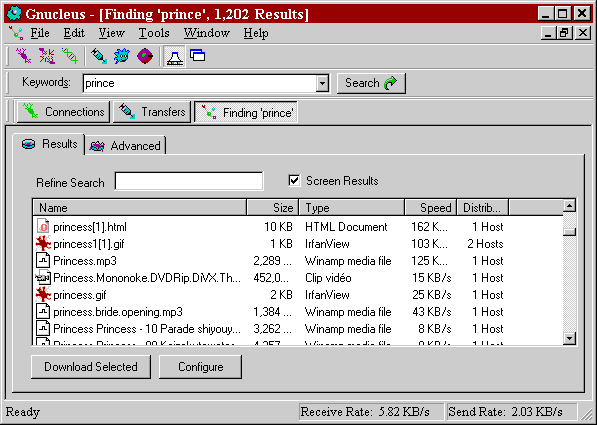
Task: Click the Princess.mp3 file icon
Action: (43, 260)
